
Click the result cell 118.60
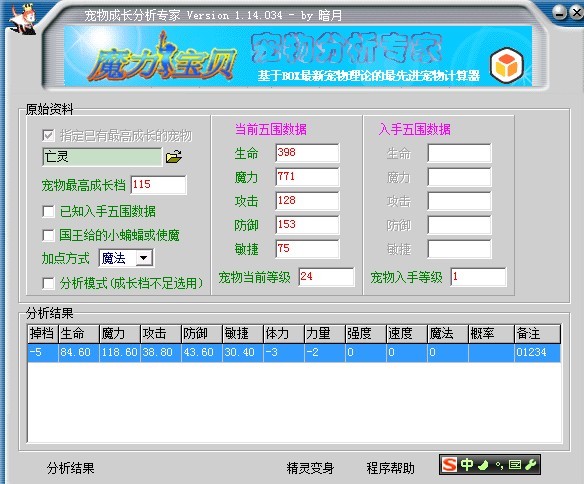[120, 352]
